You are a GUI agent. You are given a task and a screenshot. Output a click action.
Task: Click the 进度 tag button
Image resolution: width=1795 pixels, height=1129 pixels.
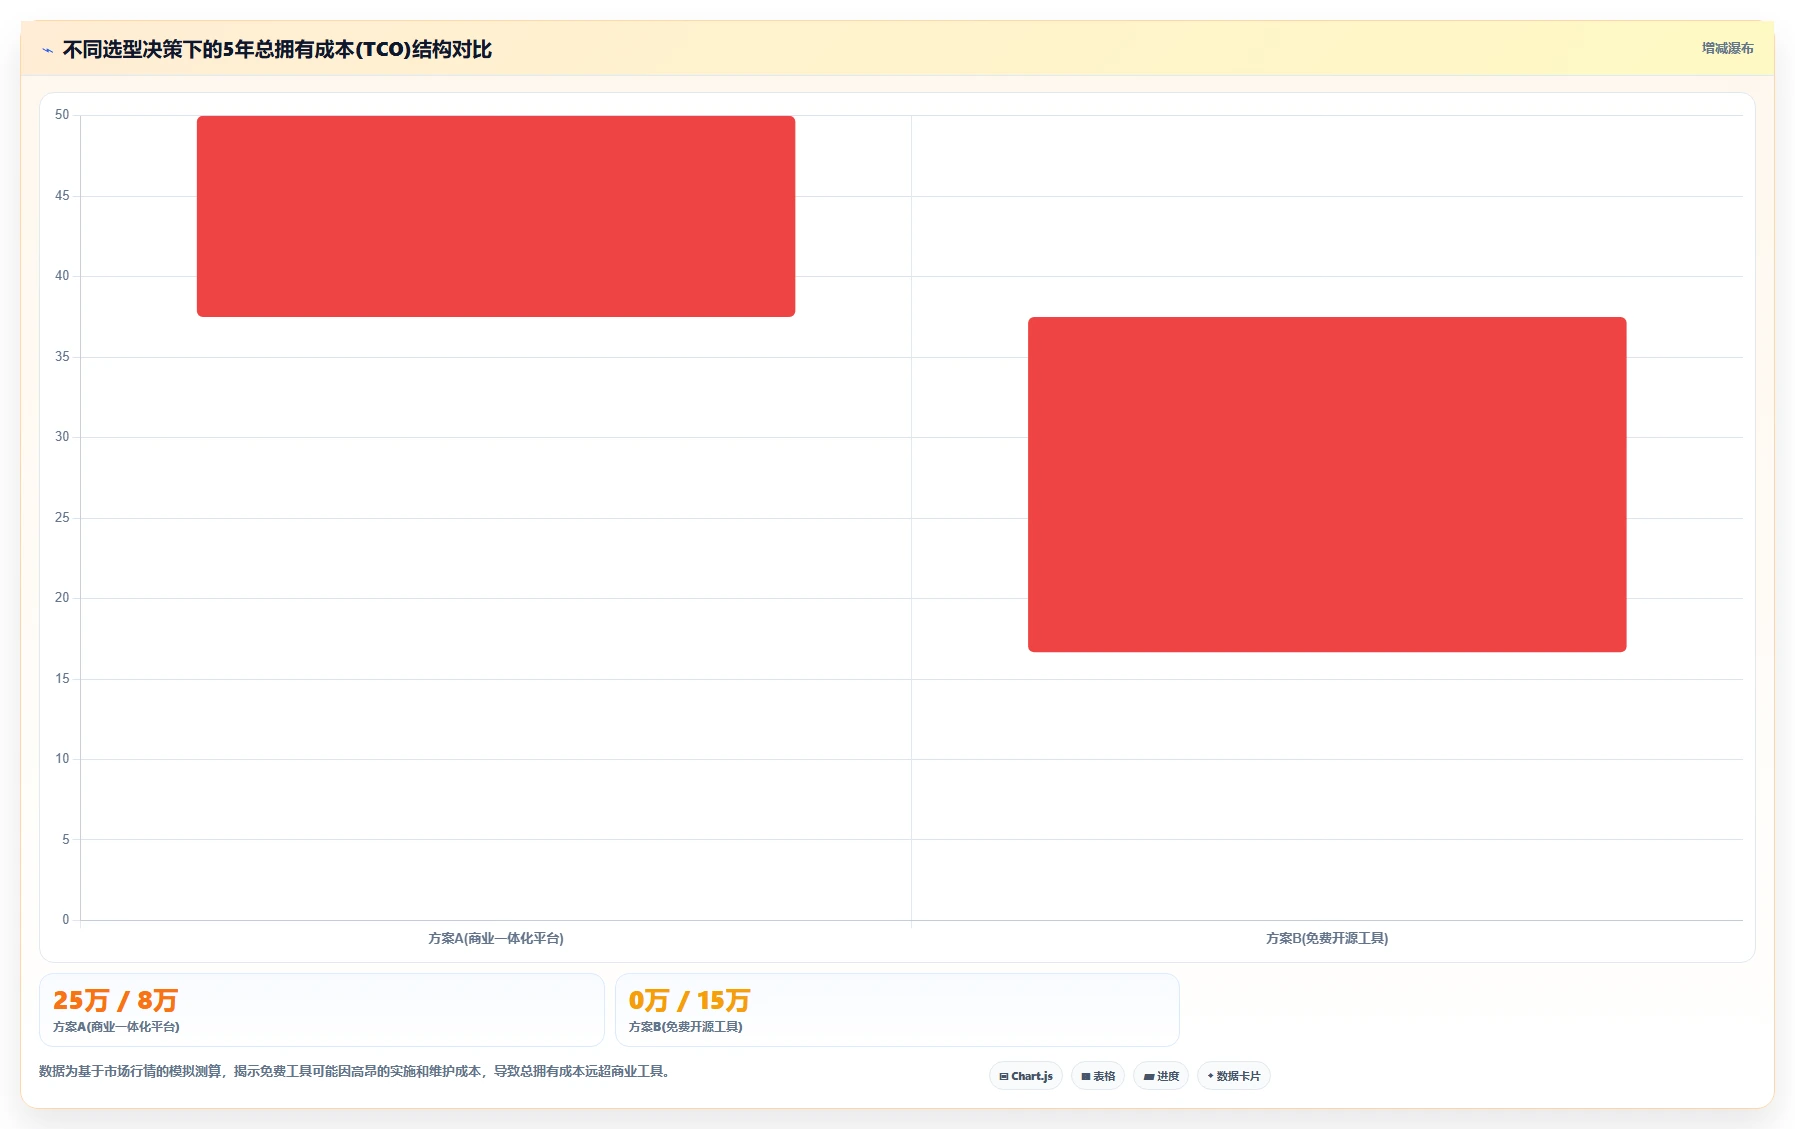point(1161,1076)
